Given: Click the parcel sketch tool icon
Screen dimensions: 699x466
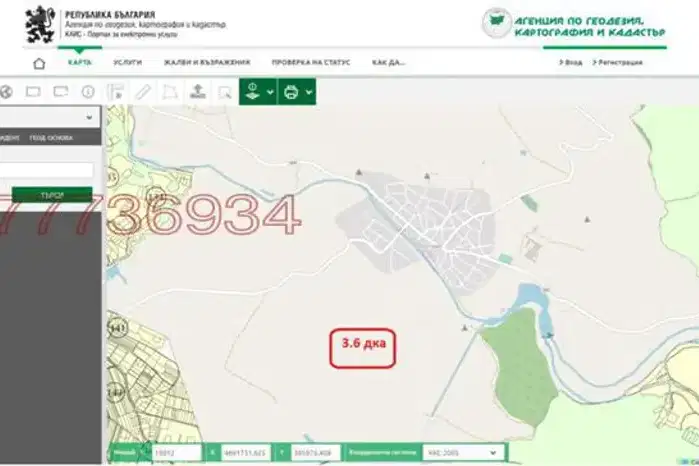Looking at the screenshot, I should tap(115, 92).
